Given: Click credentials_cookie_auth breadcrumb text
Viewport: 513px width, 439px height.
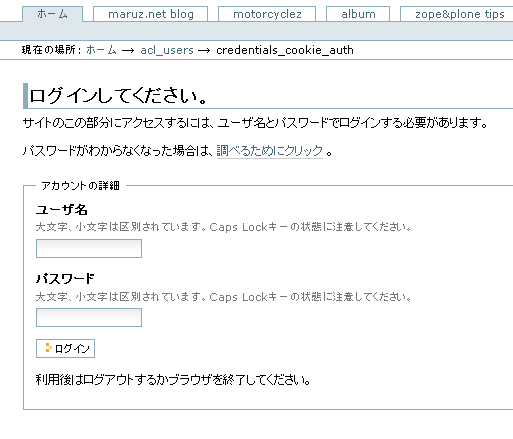Looking at the screenshot, I should [285, 50].
